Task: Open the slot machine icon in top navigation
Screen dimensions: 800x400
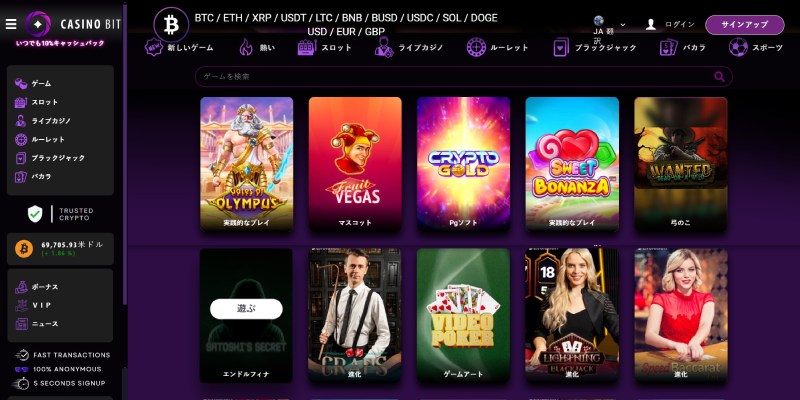Action: tap(307, 47)
